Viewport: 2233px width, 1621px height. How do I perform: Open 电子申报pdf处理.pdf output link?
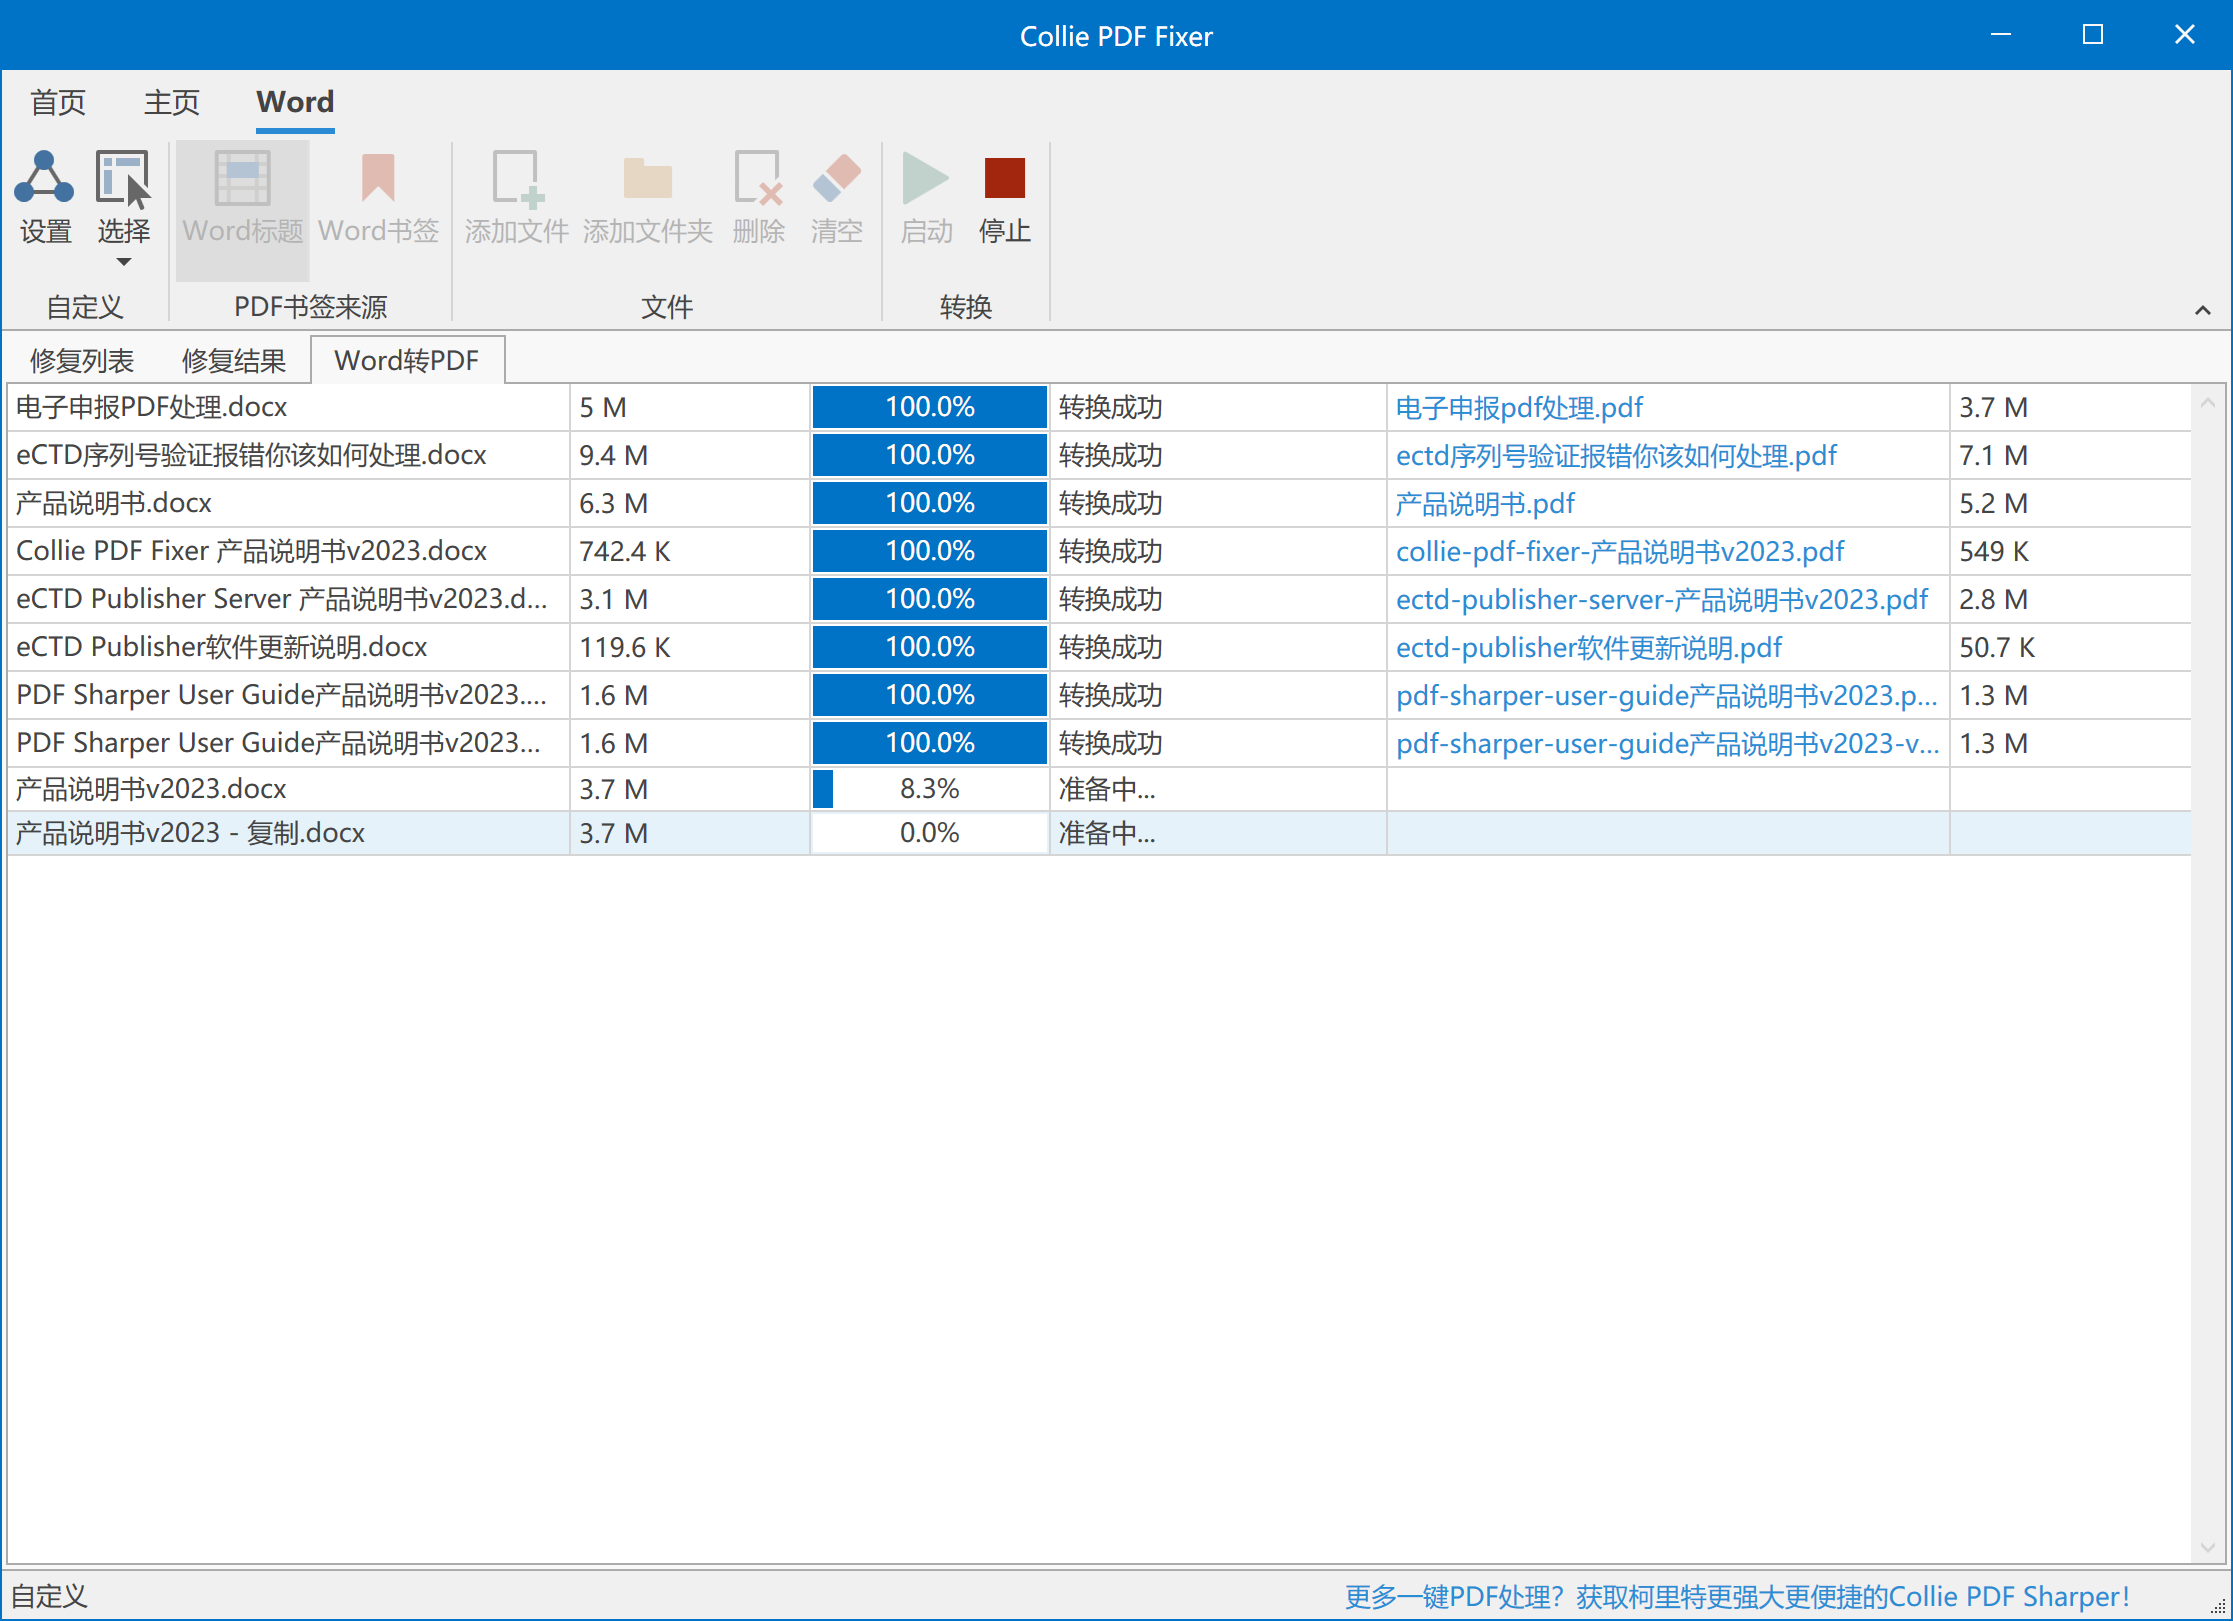pos(1519,407)
